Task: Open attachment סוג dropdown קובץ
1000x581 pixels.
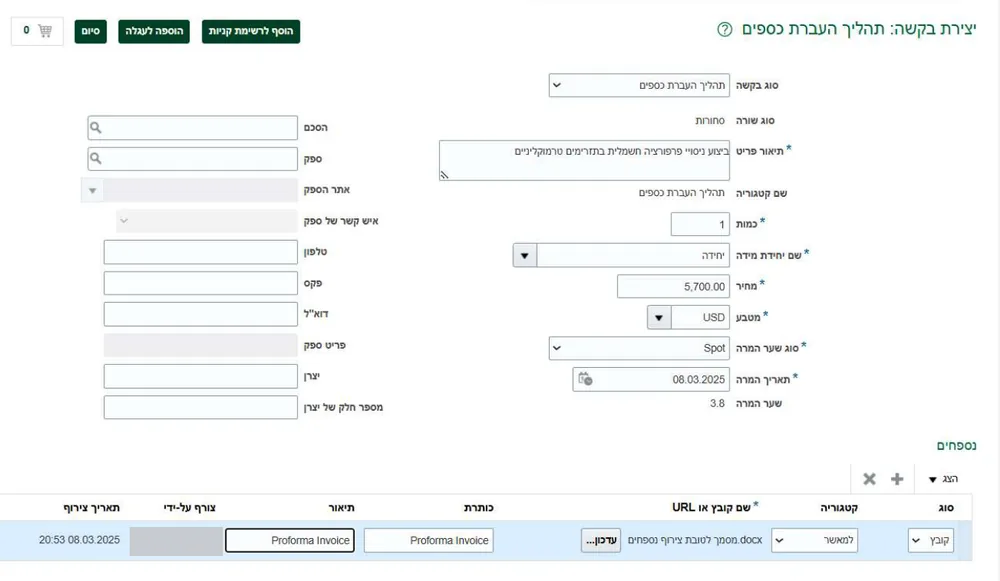Action: (930, 540)
